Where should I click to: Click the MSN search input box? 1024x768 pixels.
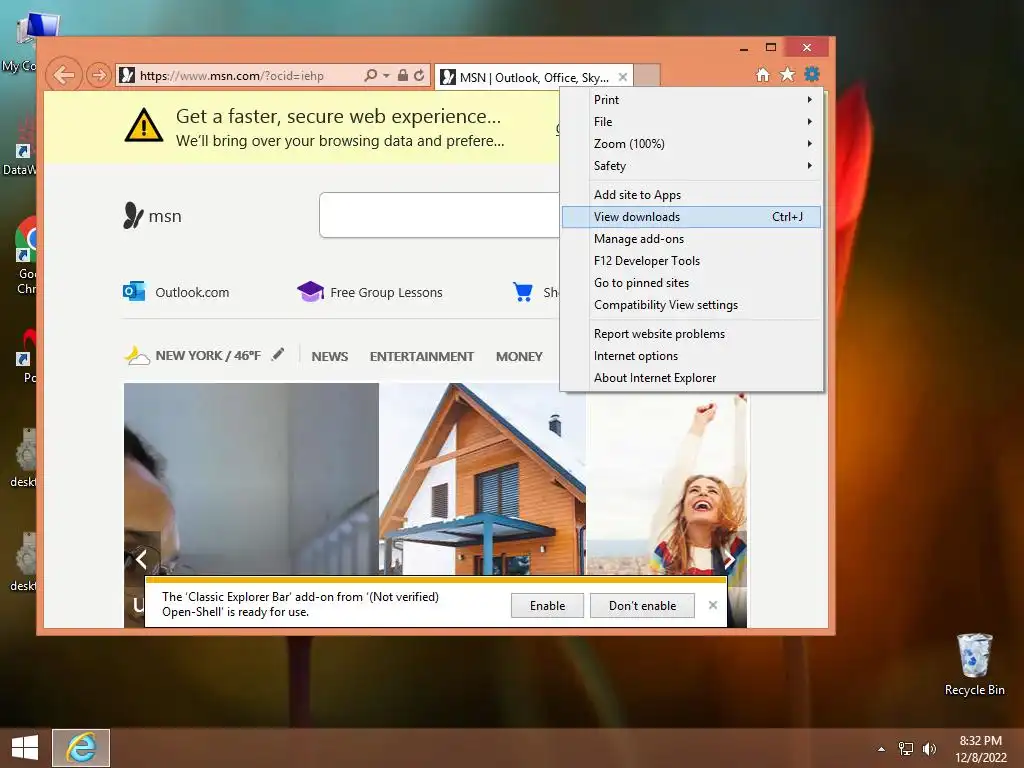[x=440, y=215]
